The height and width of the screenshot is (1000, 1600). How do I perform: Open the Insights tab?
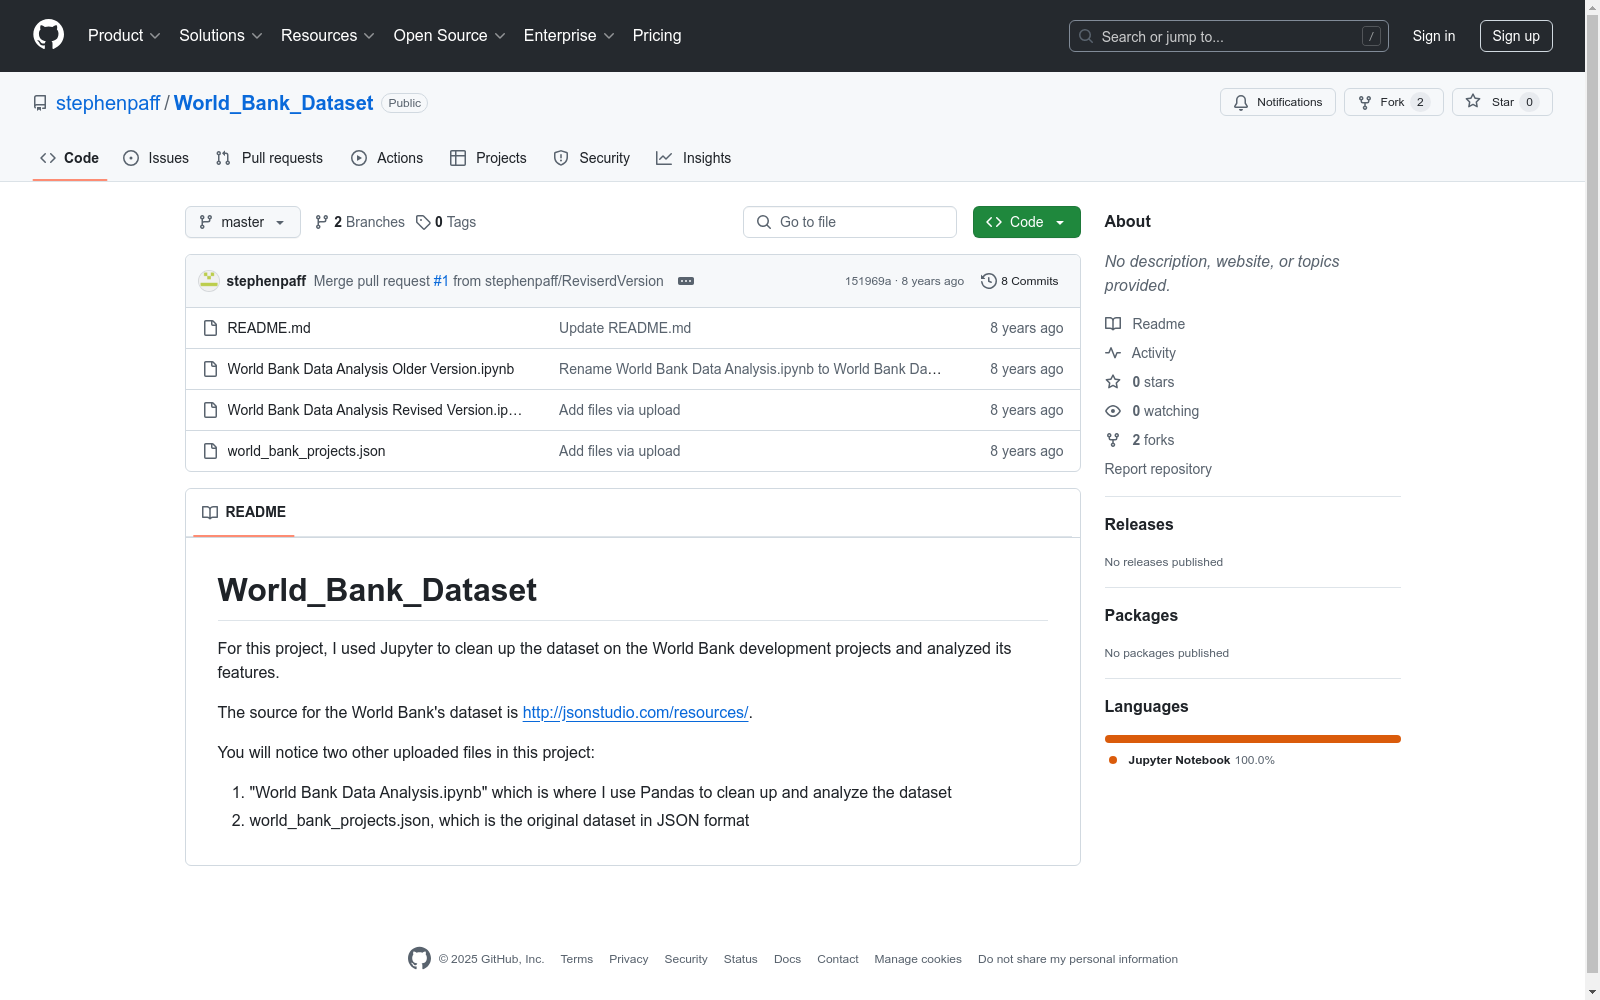pyautogui.click(x=693, y=158)
